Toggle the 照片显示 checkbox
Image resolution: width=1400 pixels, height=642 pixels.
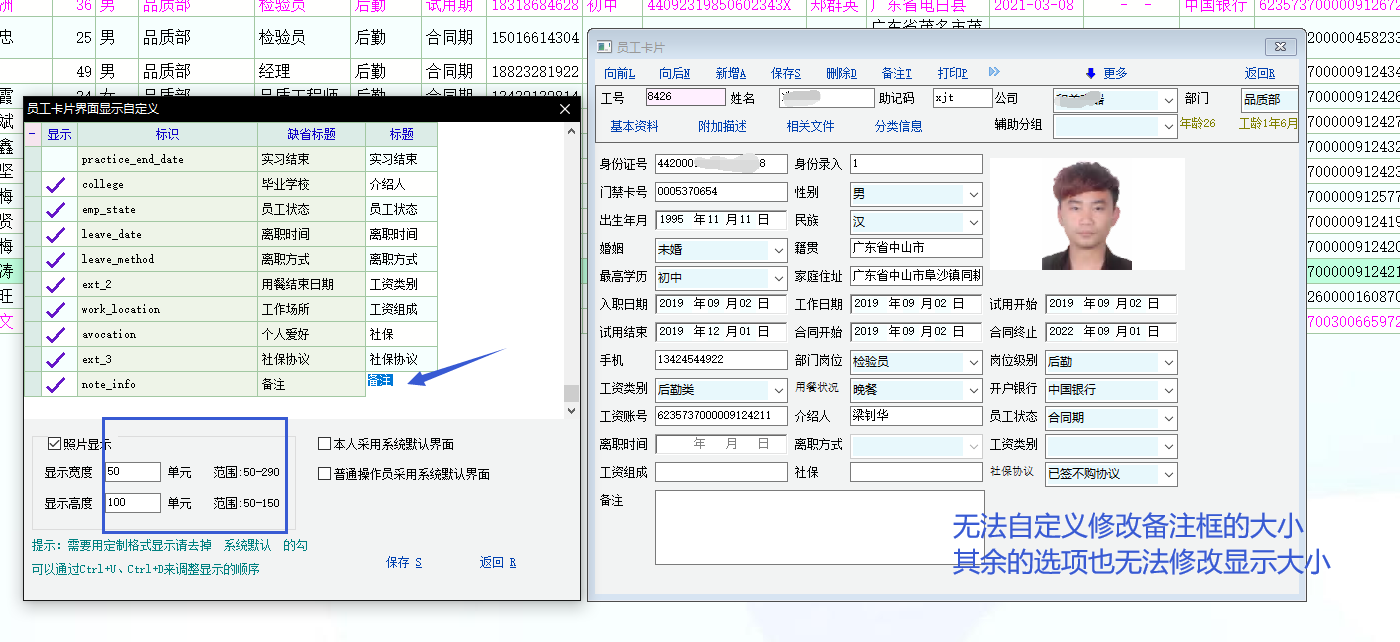pos(55,444)
